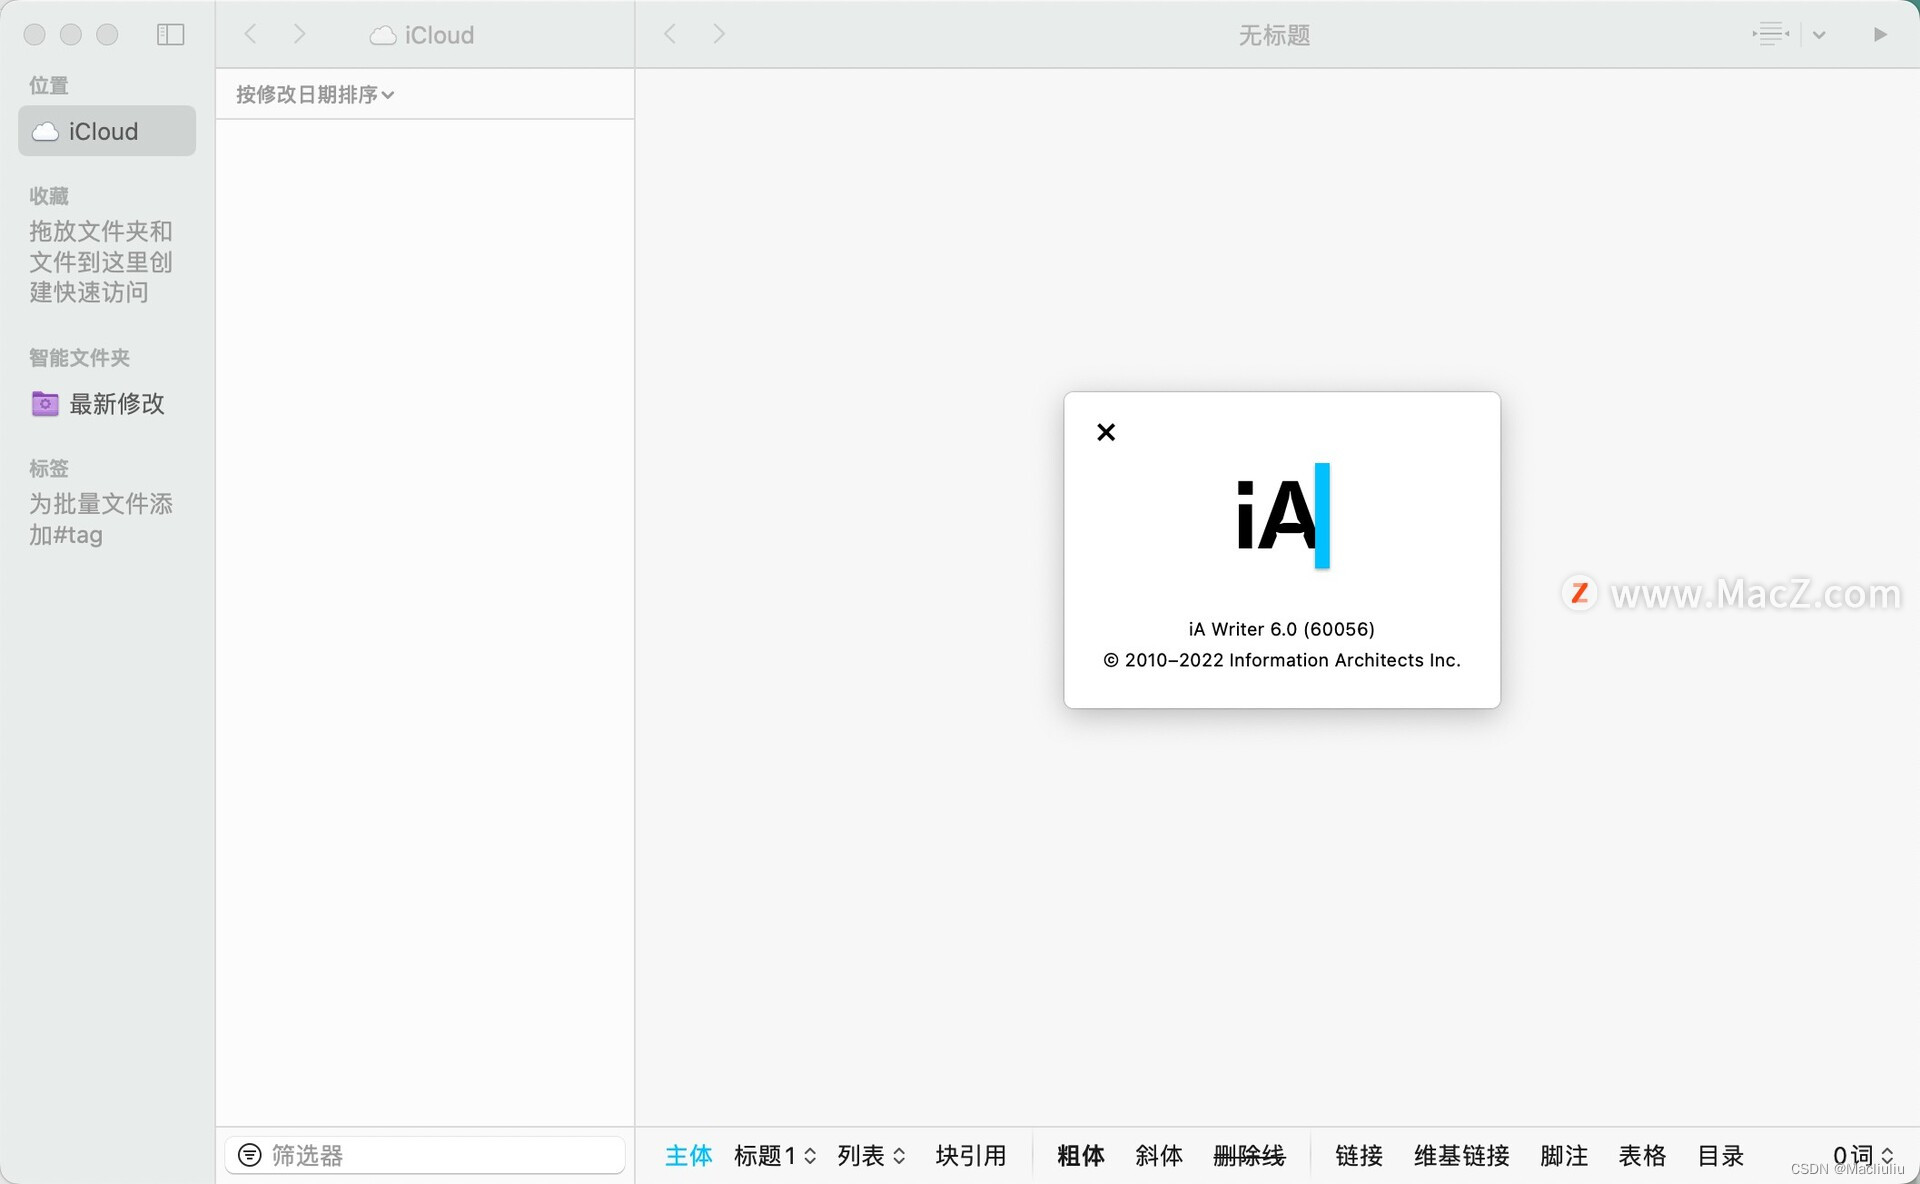This screenshot has width=1920, height=1184.
Task: Open the 列表 list dropdown
Action: tap(871, 1156)
